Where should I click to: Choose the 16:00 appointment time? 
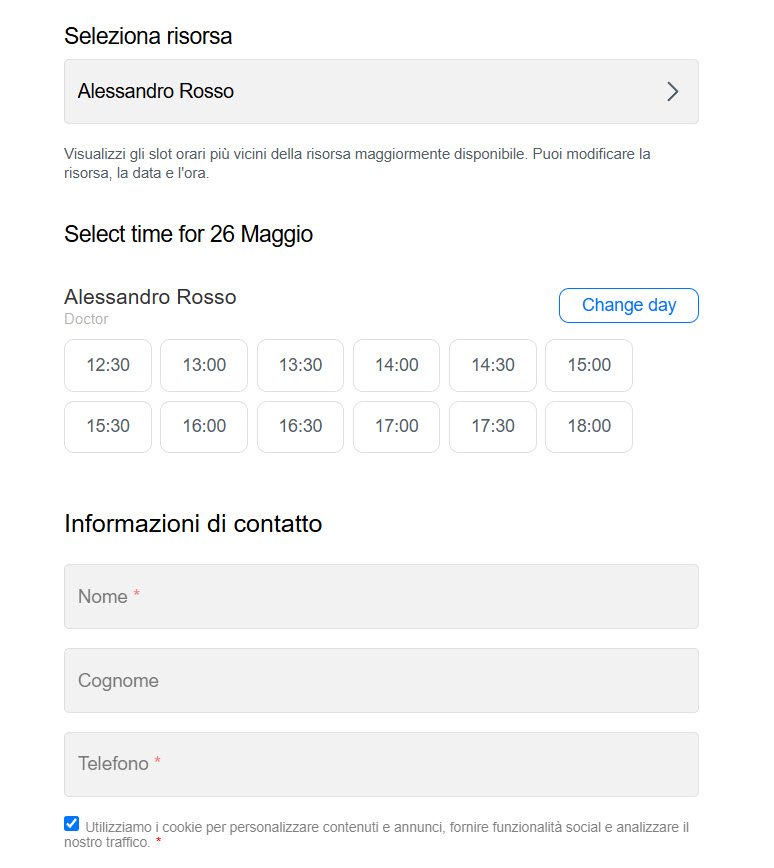204,426
